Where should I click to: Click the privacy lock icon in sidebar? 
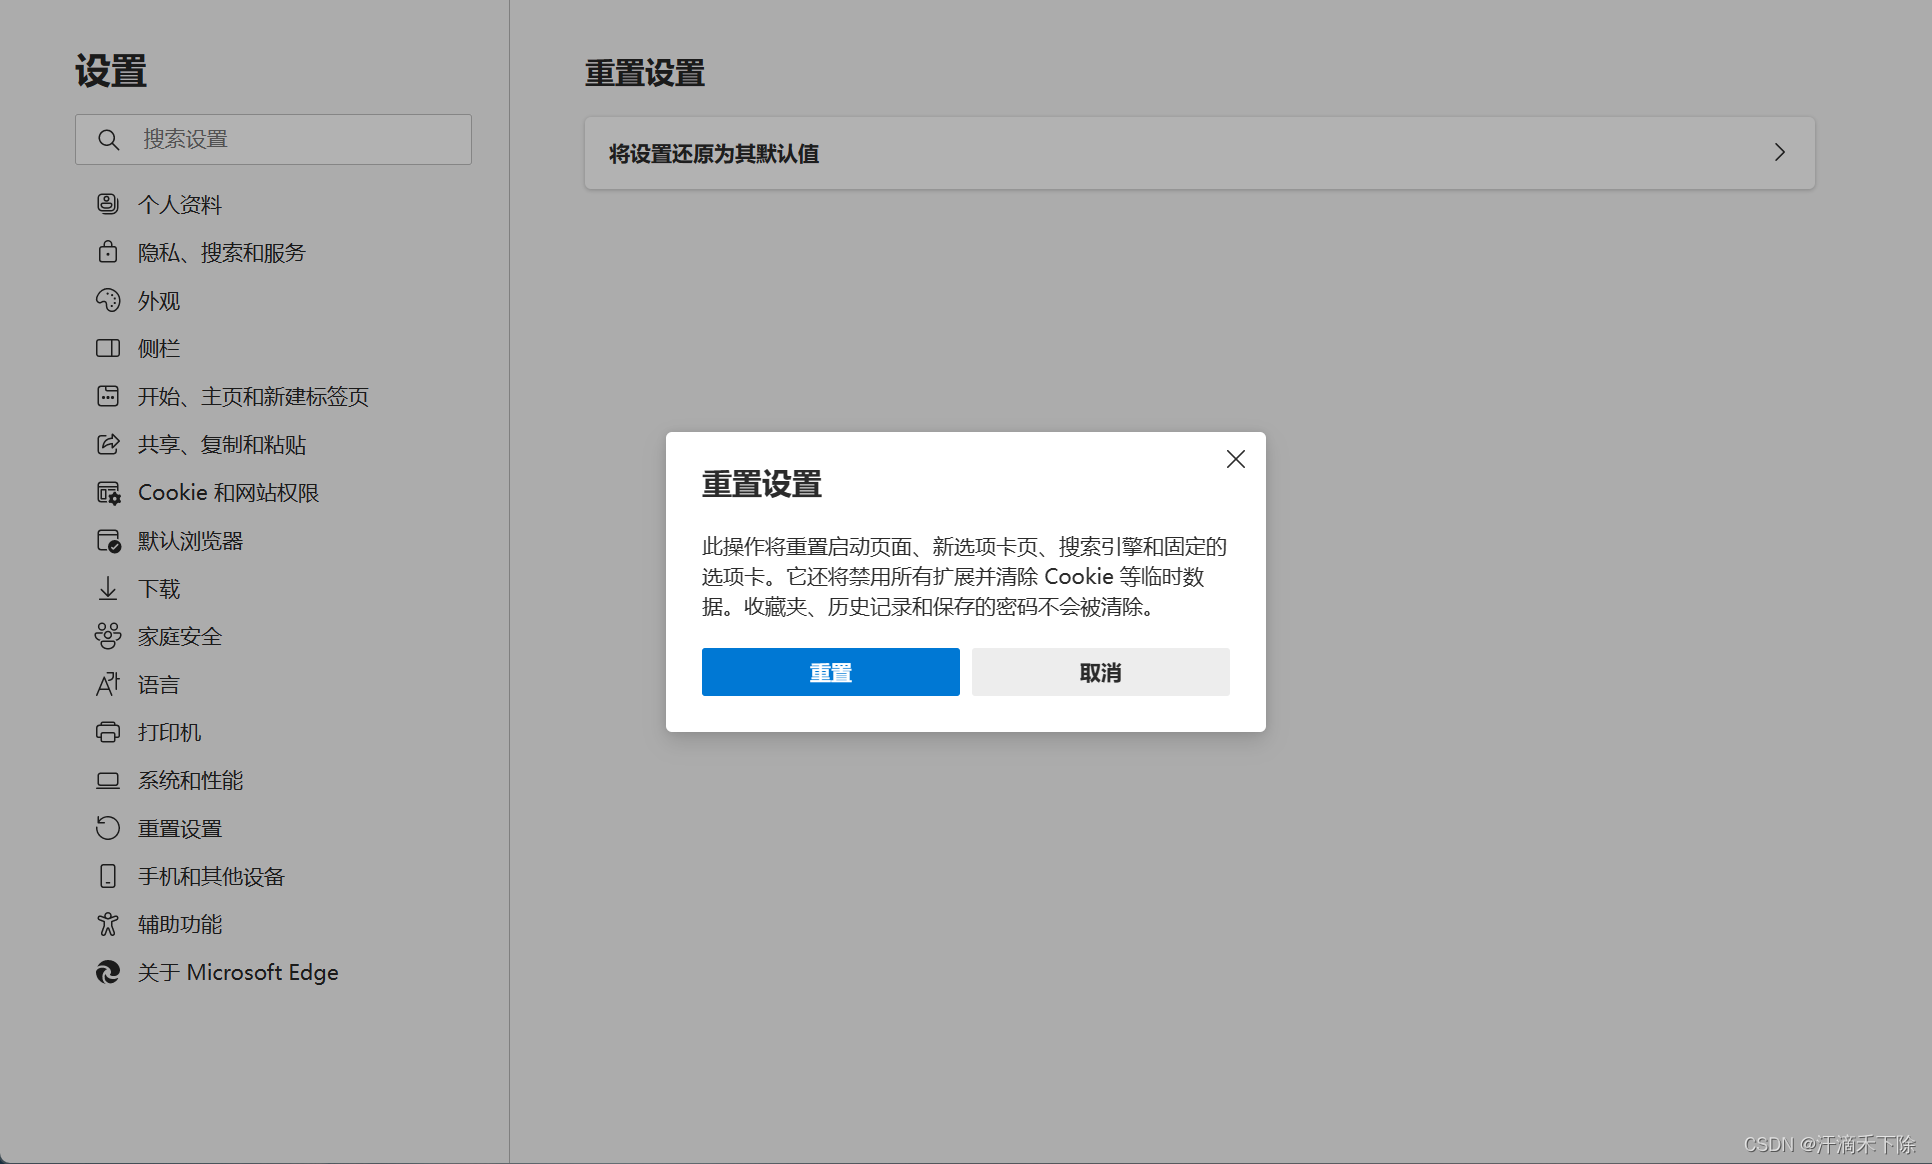point(108,252)
